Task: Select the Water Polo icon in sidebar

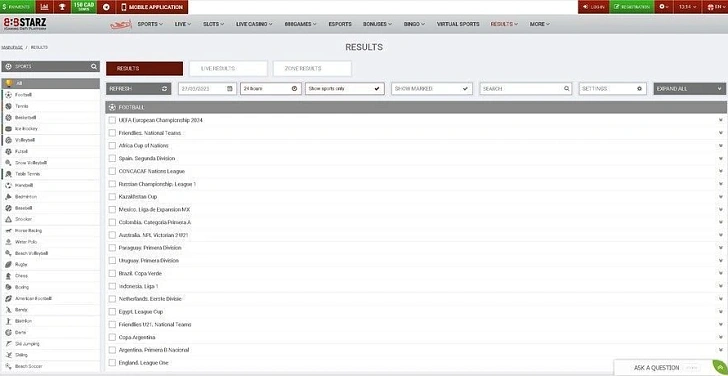Action: tap(8, 242)
